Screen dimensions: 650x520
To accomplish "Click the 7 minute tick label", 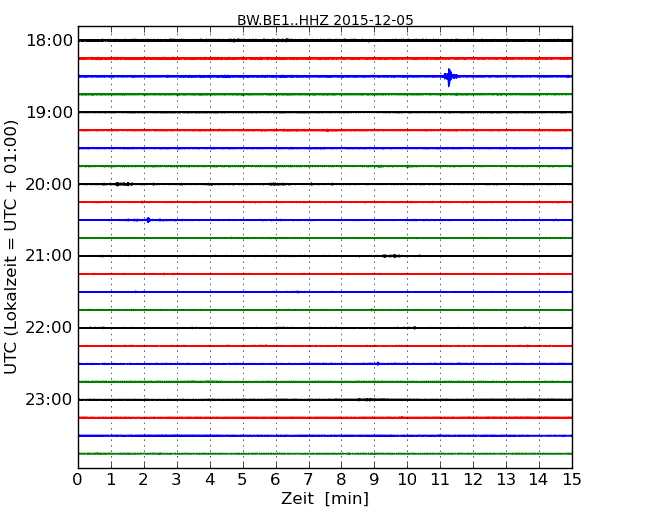I will point(308,480).
